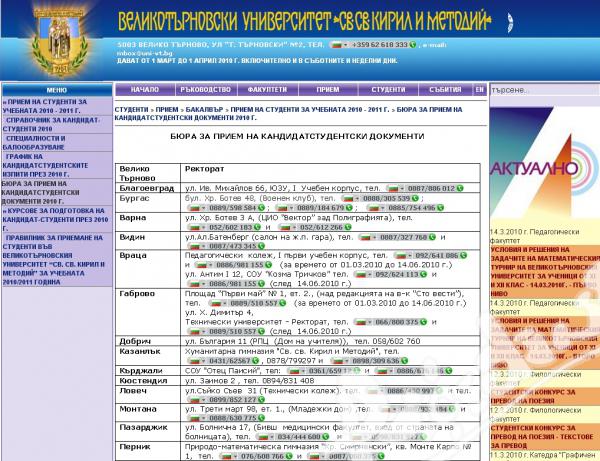Open sidebar link 'СПРАВОЧНИК ЗА КАНДИДАТ-СТУДЕНТИ 2010'
This screenshot has height=461, width=600.
(51, 124)
